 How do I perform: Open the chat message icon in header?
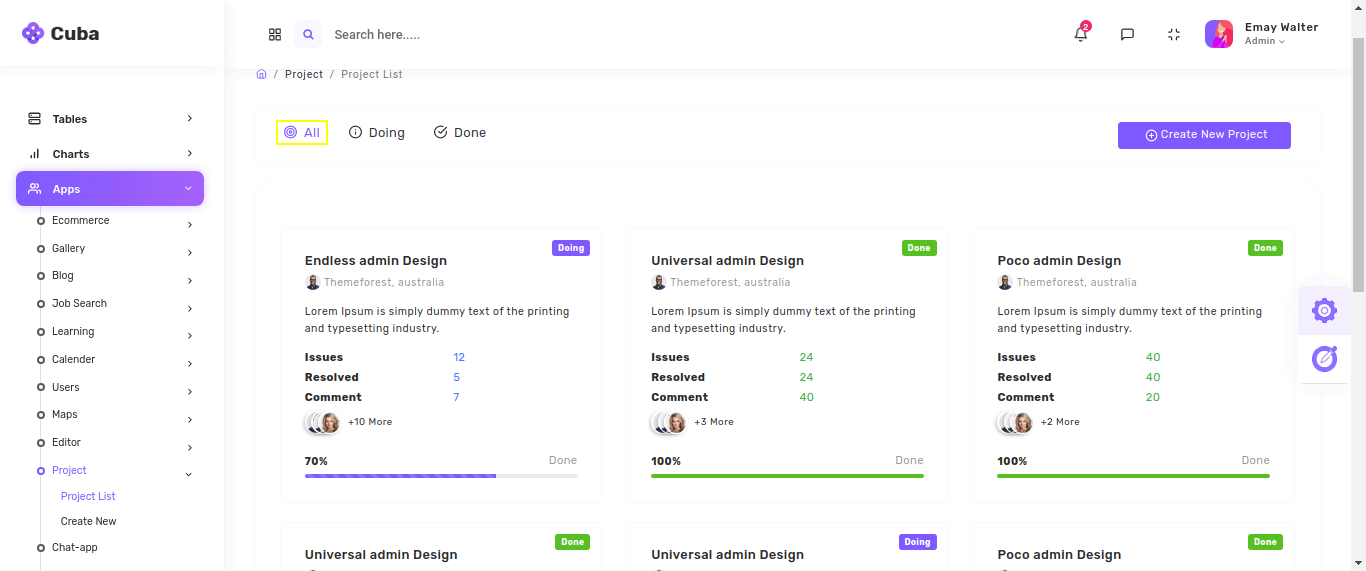[x=1127, y=34]
